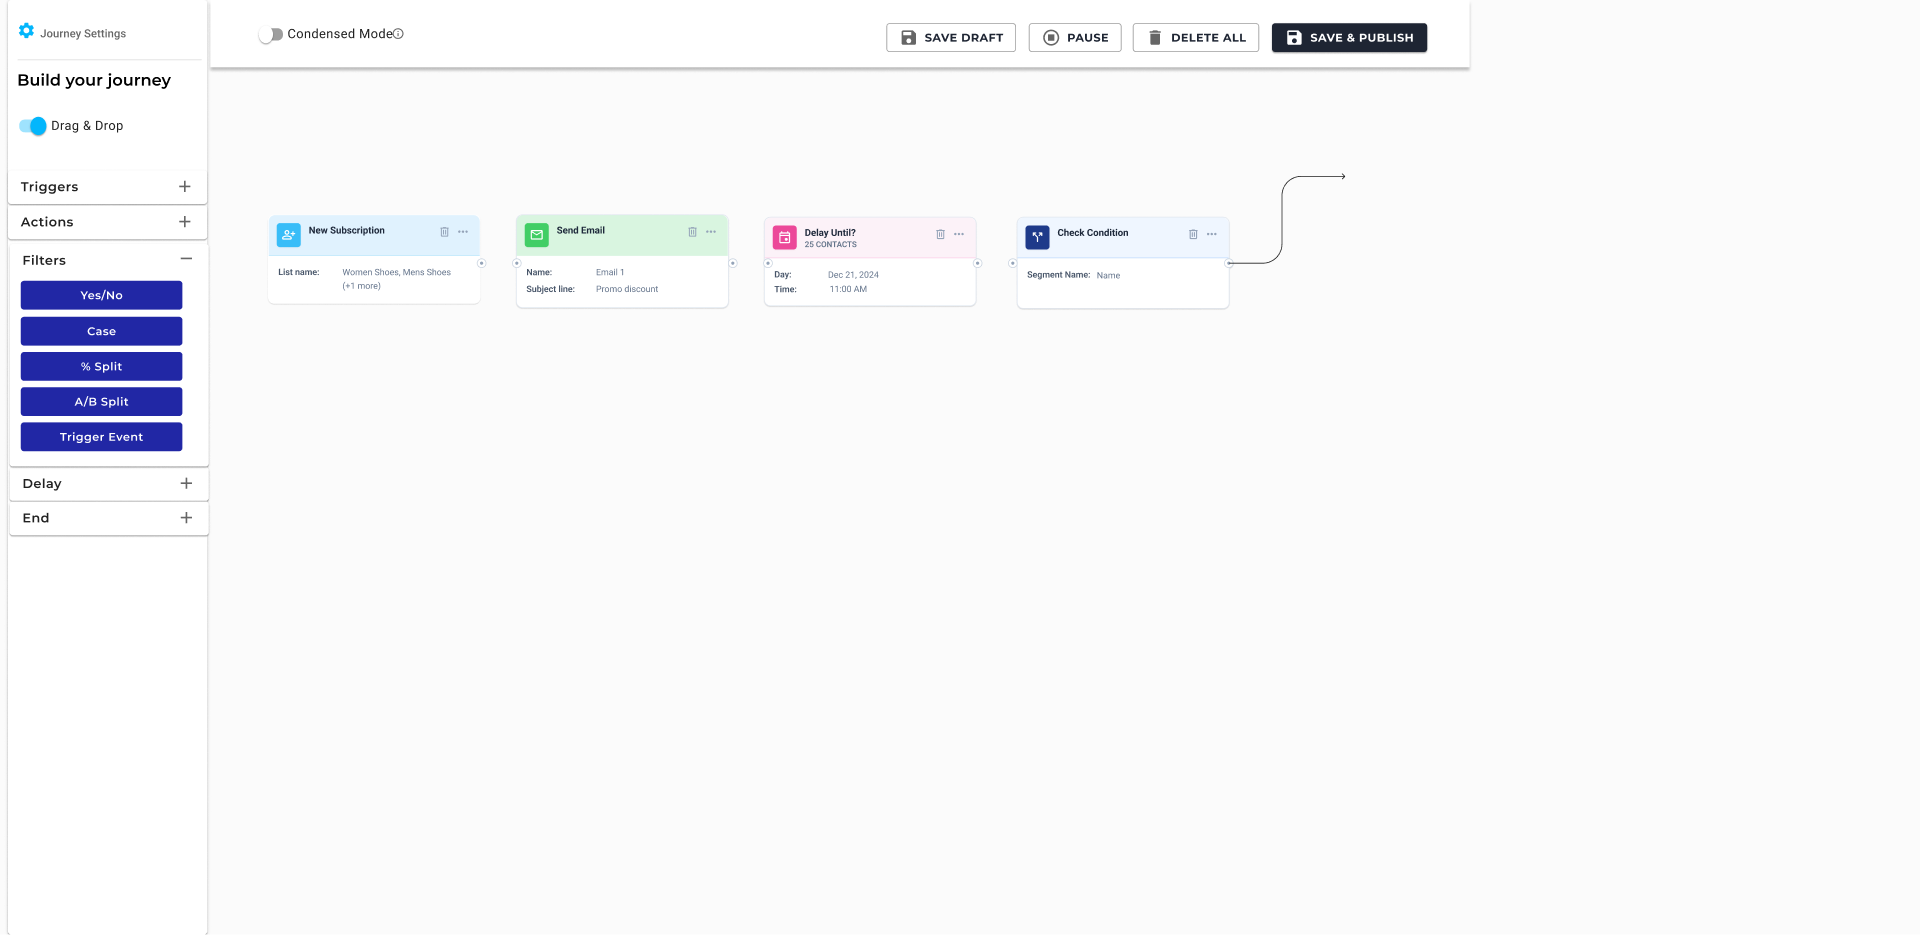Viewport: 1920px width, 935px height.
Task: Select the New Subscription node title
Action: click(x=346, y=231)
